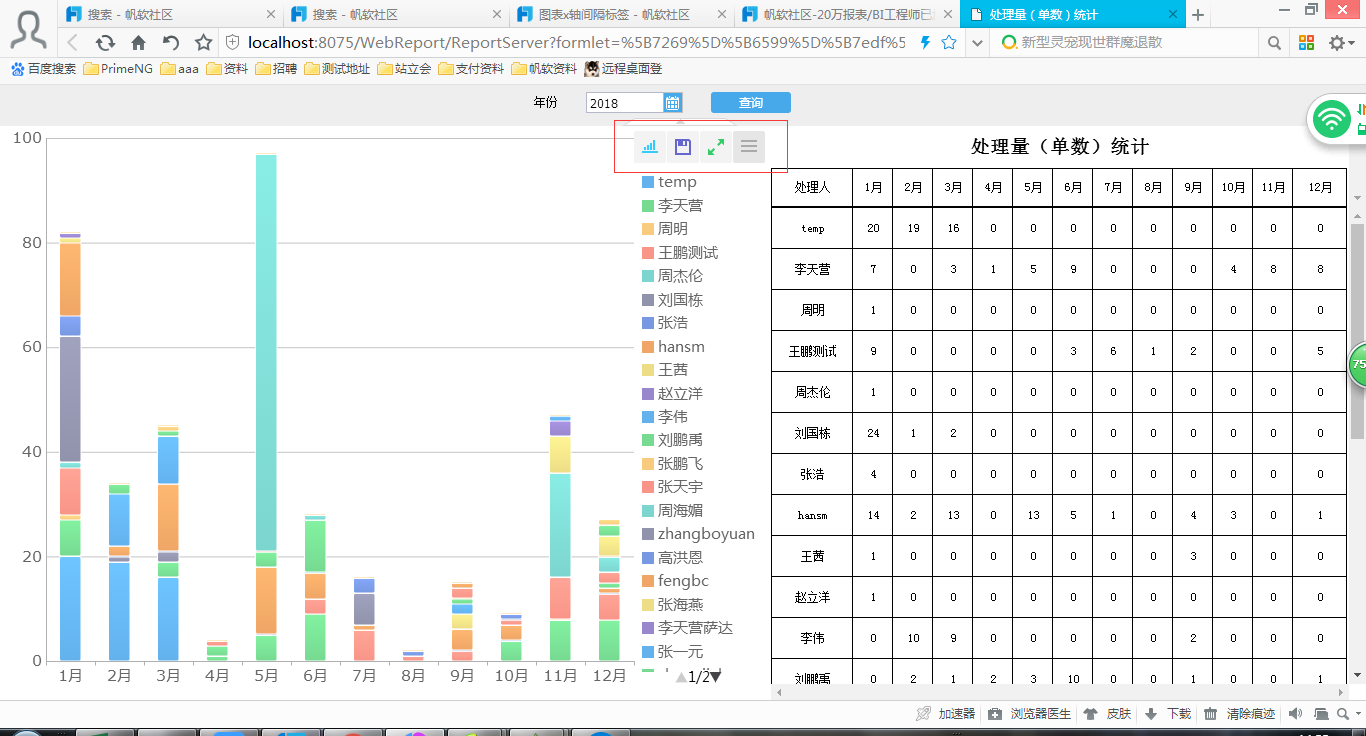This screenshot has width=1366, height=736.
Task: Click the speaker mute icon in status bar
Action: (x=1295, y=714)
